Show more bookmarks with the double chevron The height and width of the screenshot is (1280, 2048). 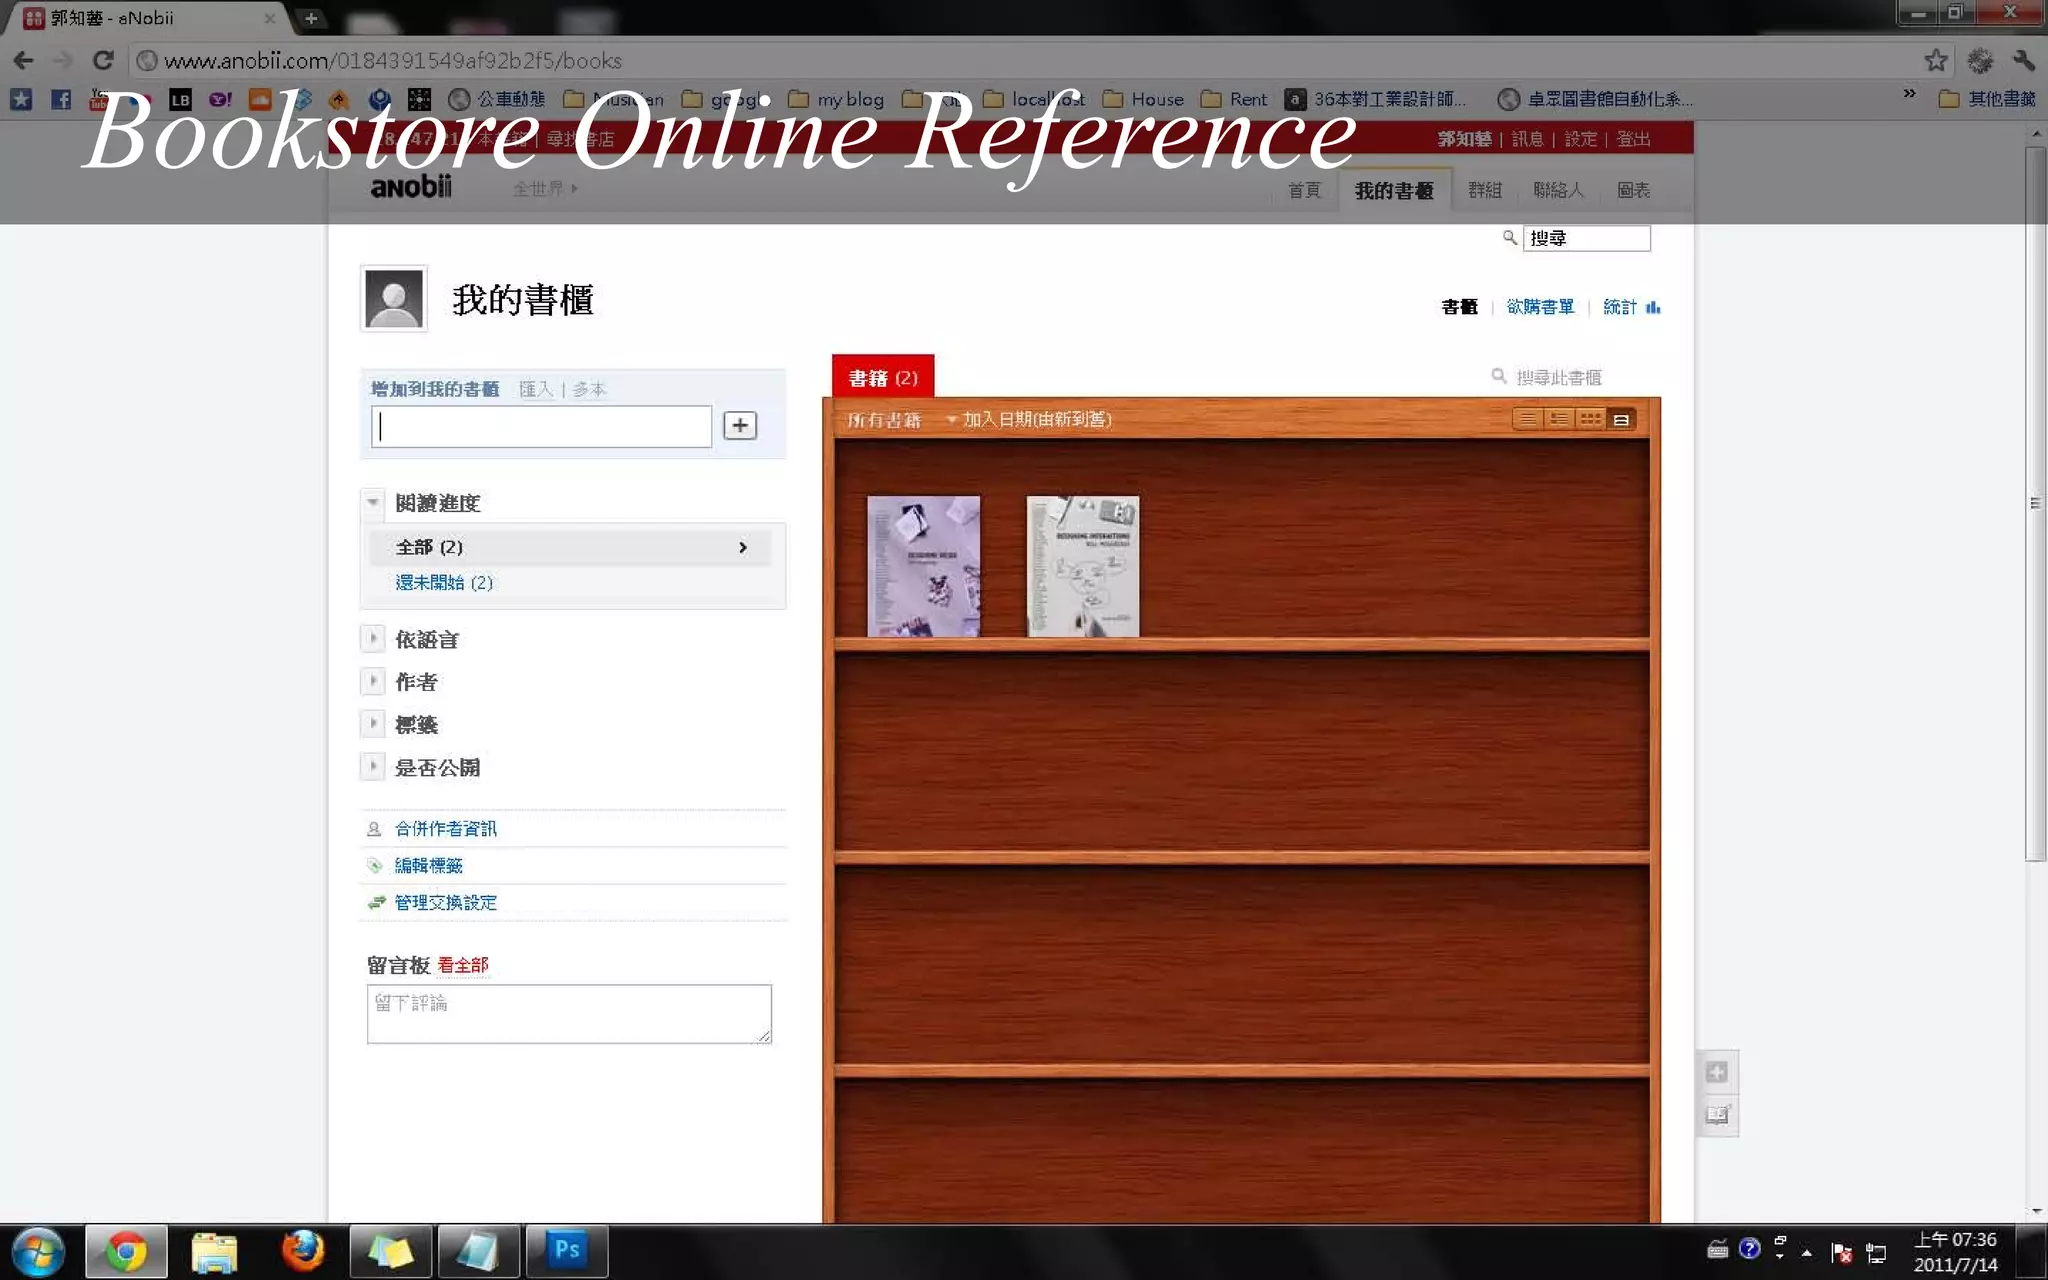(1909, 94)
